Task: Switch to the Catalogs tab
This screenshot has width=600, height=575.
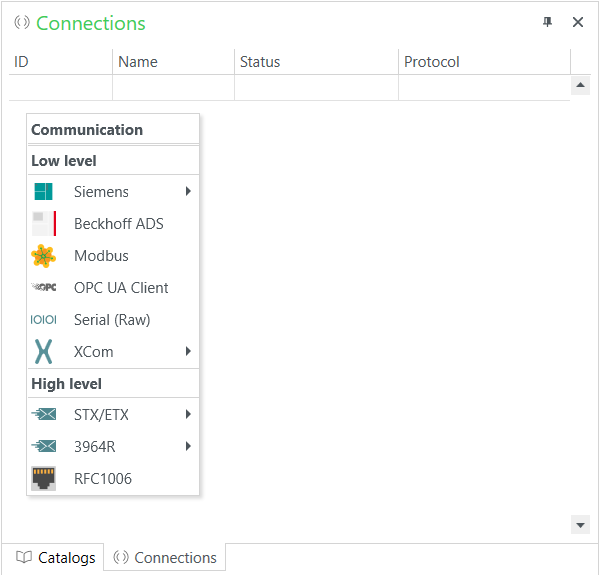Action: point(56,558)
